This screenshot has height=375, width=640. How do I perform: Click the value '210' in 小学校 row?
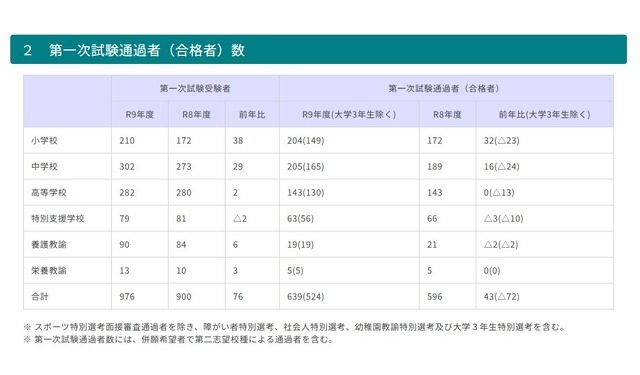(127, 141)
